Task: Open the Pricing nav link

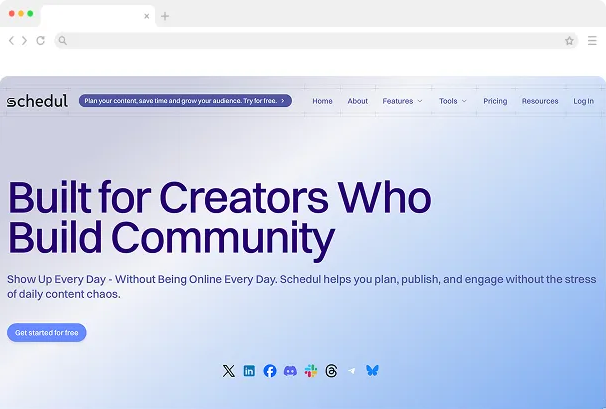Action: coord(495,101)
